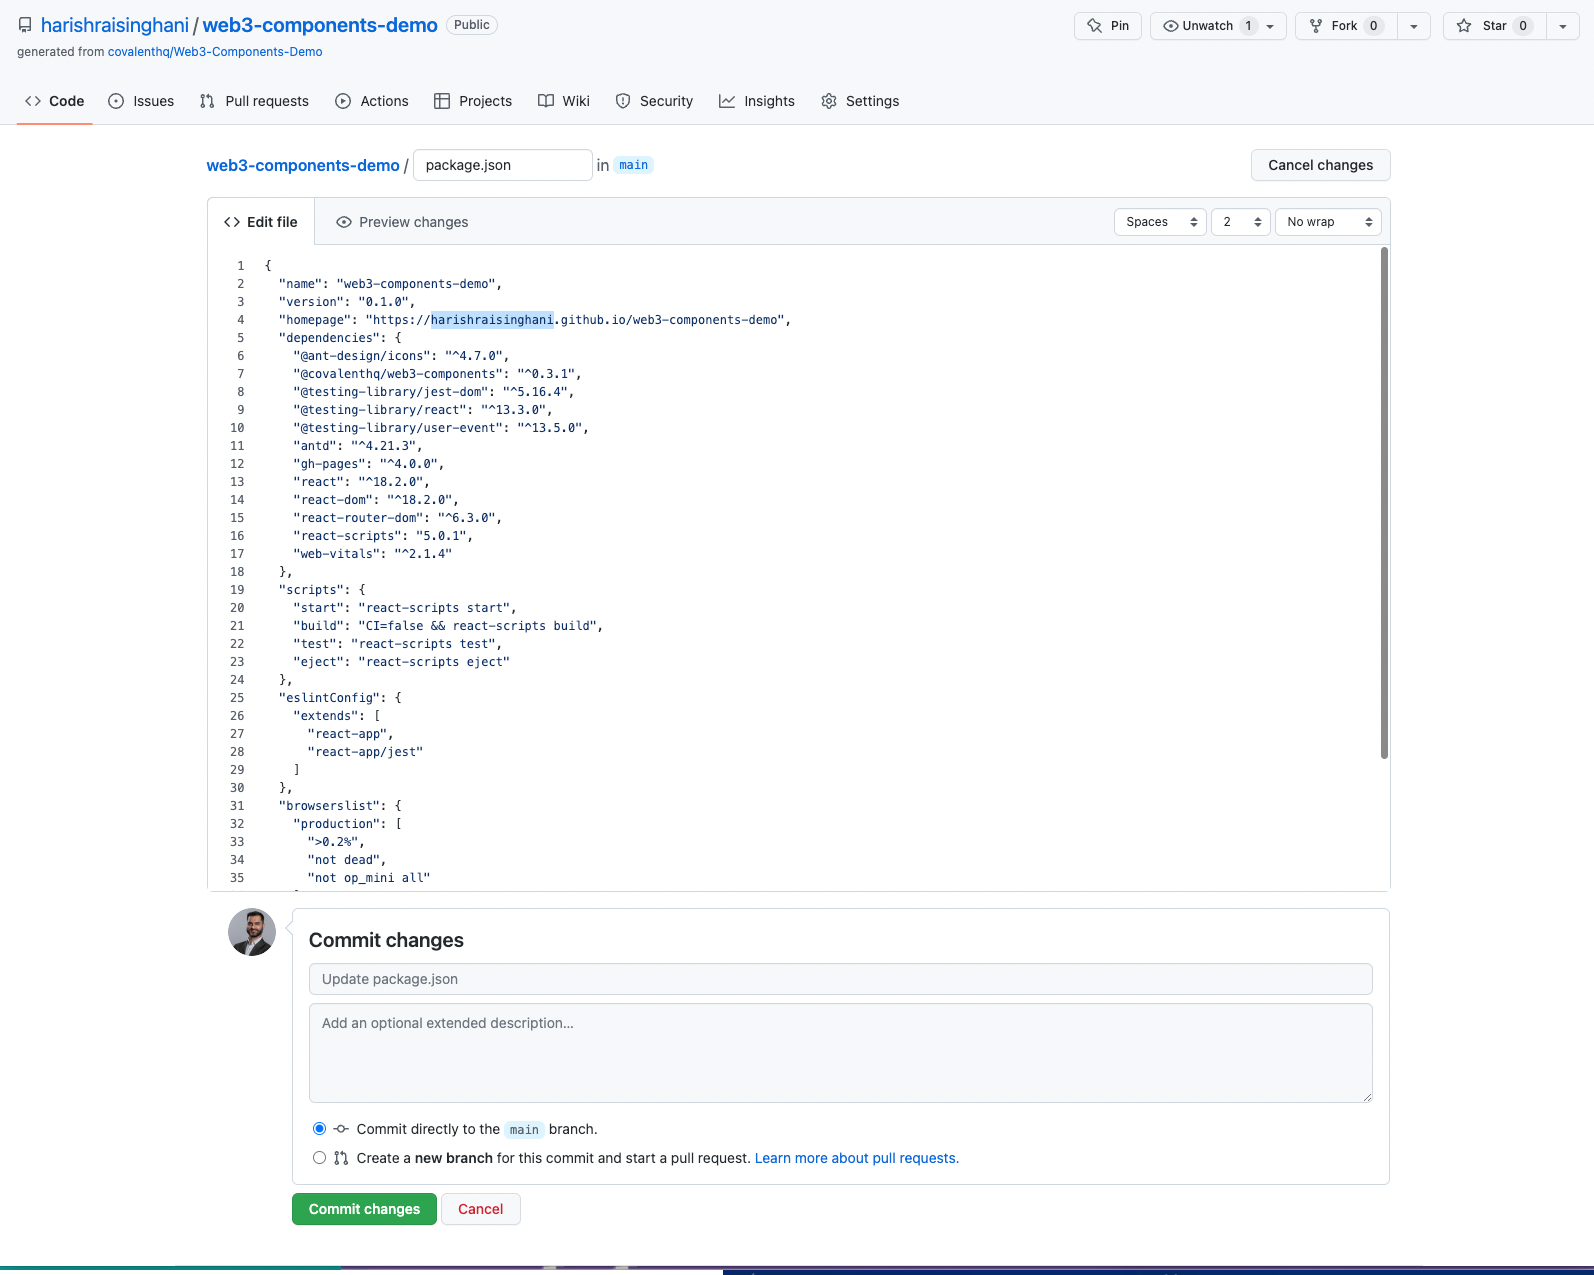Click the commit icon beside 'Commit directly'

[341, 1129]
